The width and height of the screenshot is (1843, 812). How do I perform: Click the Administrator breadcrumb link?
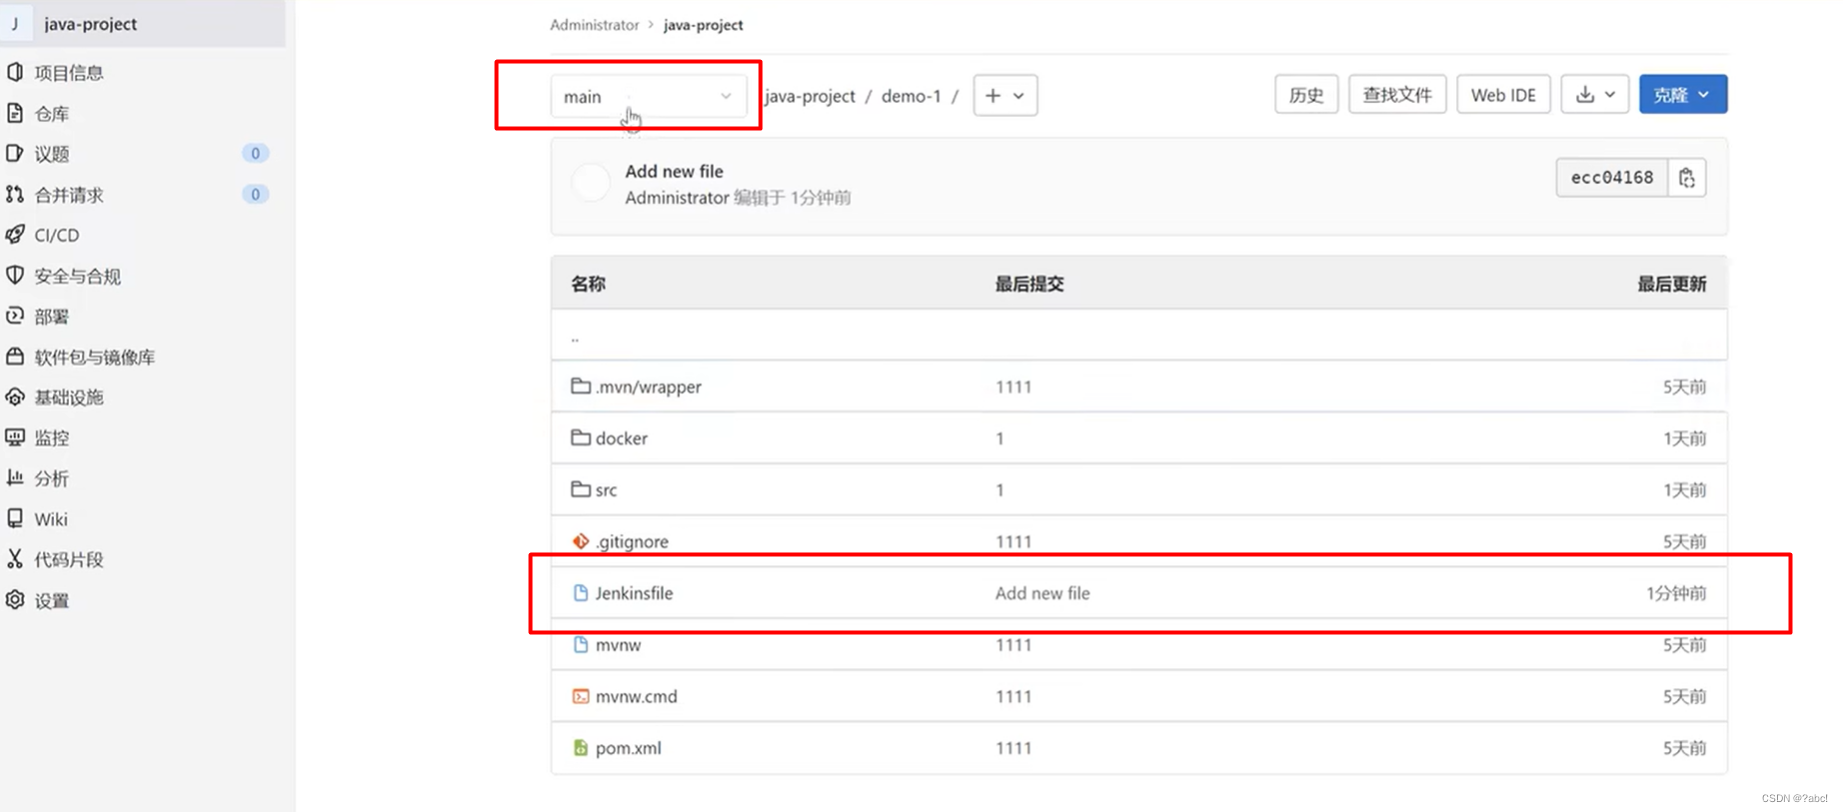tap(594, 24)
